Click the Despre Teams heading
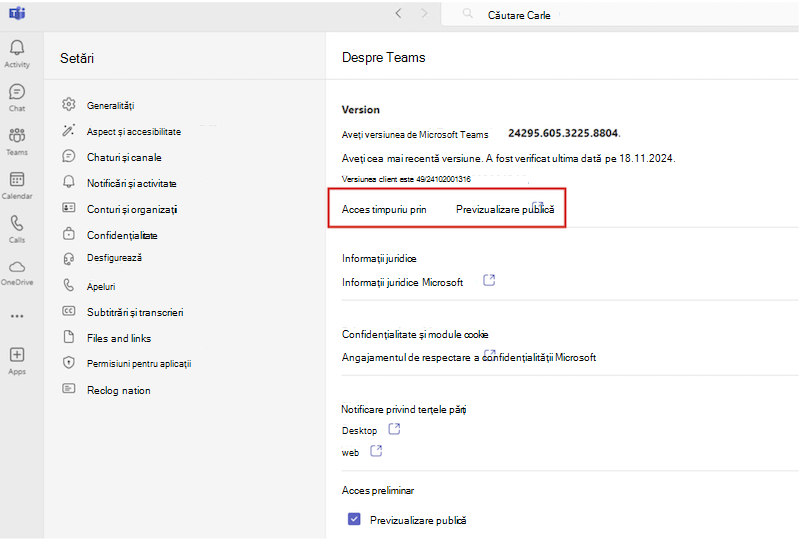The height and width of the screenshot is (543, 800). point(384,57)
